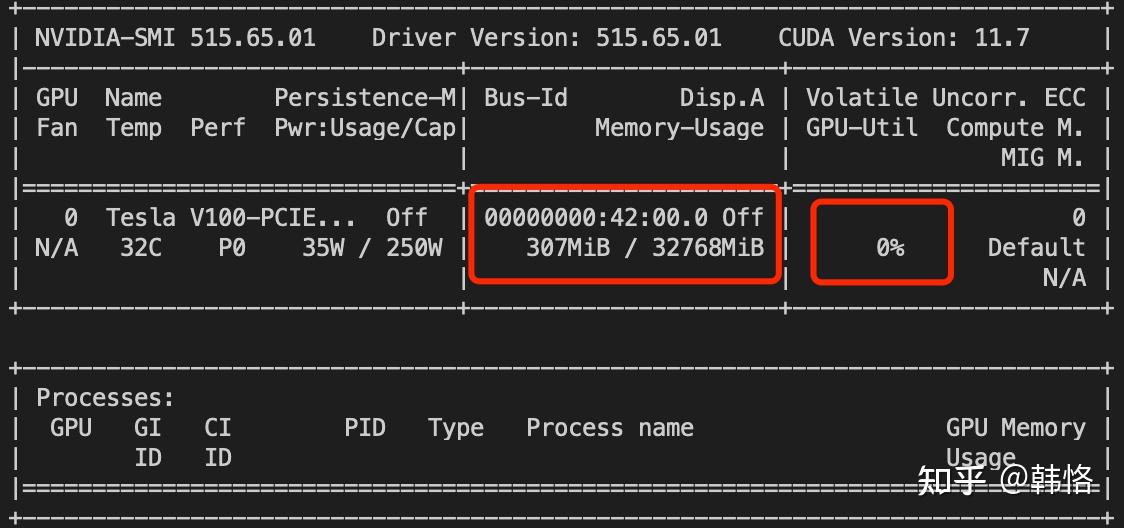
Task: Click the PID column header
Action: click(365, 428)
